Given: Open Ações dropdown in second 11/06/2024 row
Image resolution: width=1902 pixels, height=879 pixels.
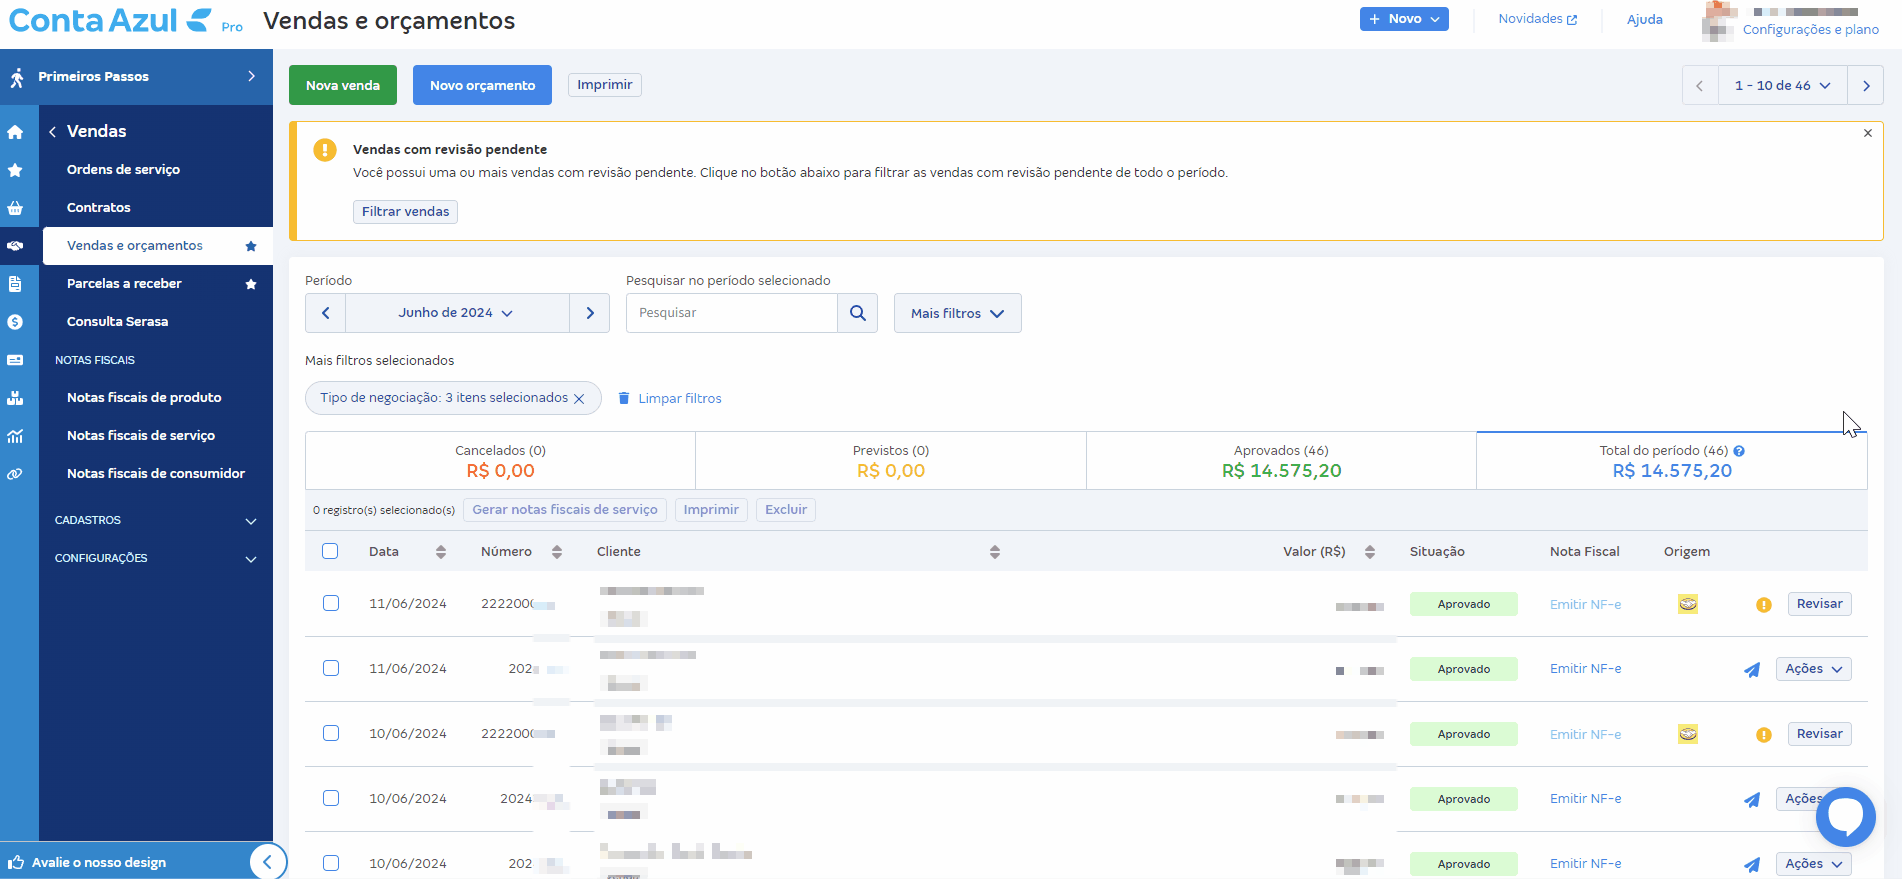Looking at the screenshot, I should 1814,669.
